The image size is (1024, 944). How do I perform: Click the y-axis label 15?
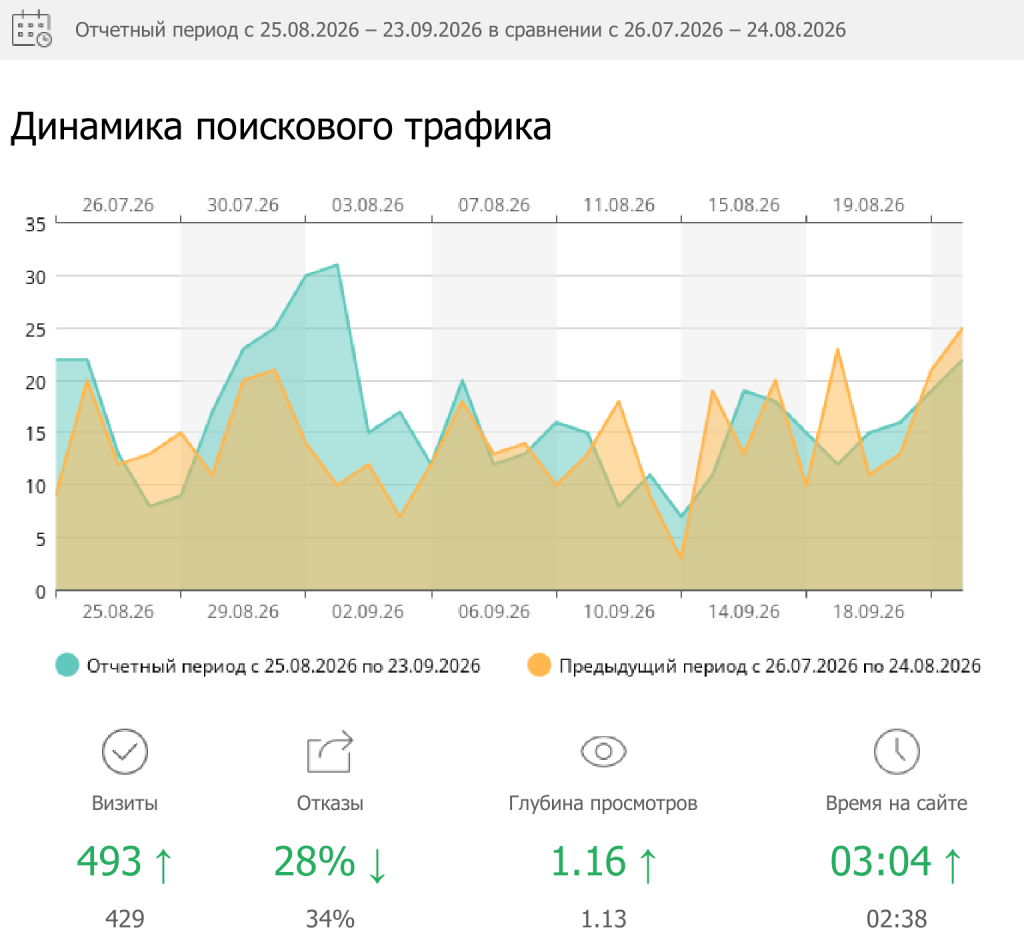coord(35,434)
